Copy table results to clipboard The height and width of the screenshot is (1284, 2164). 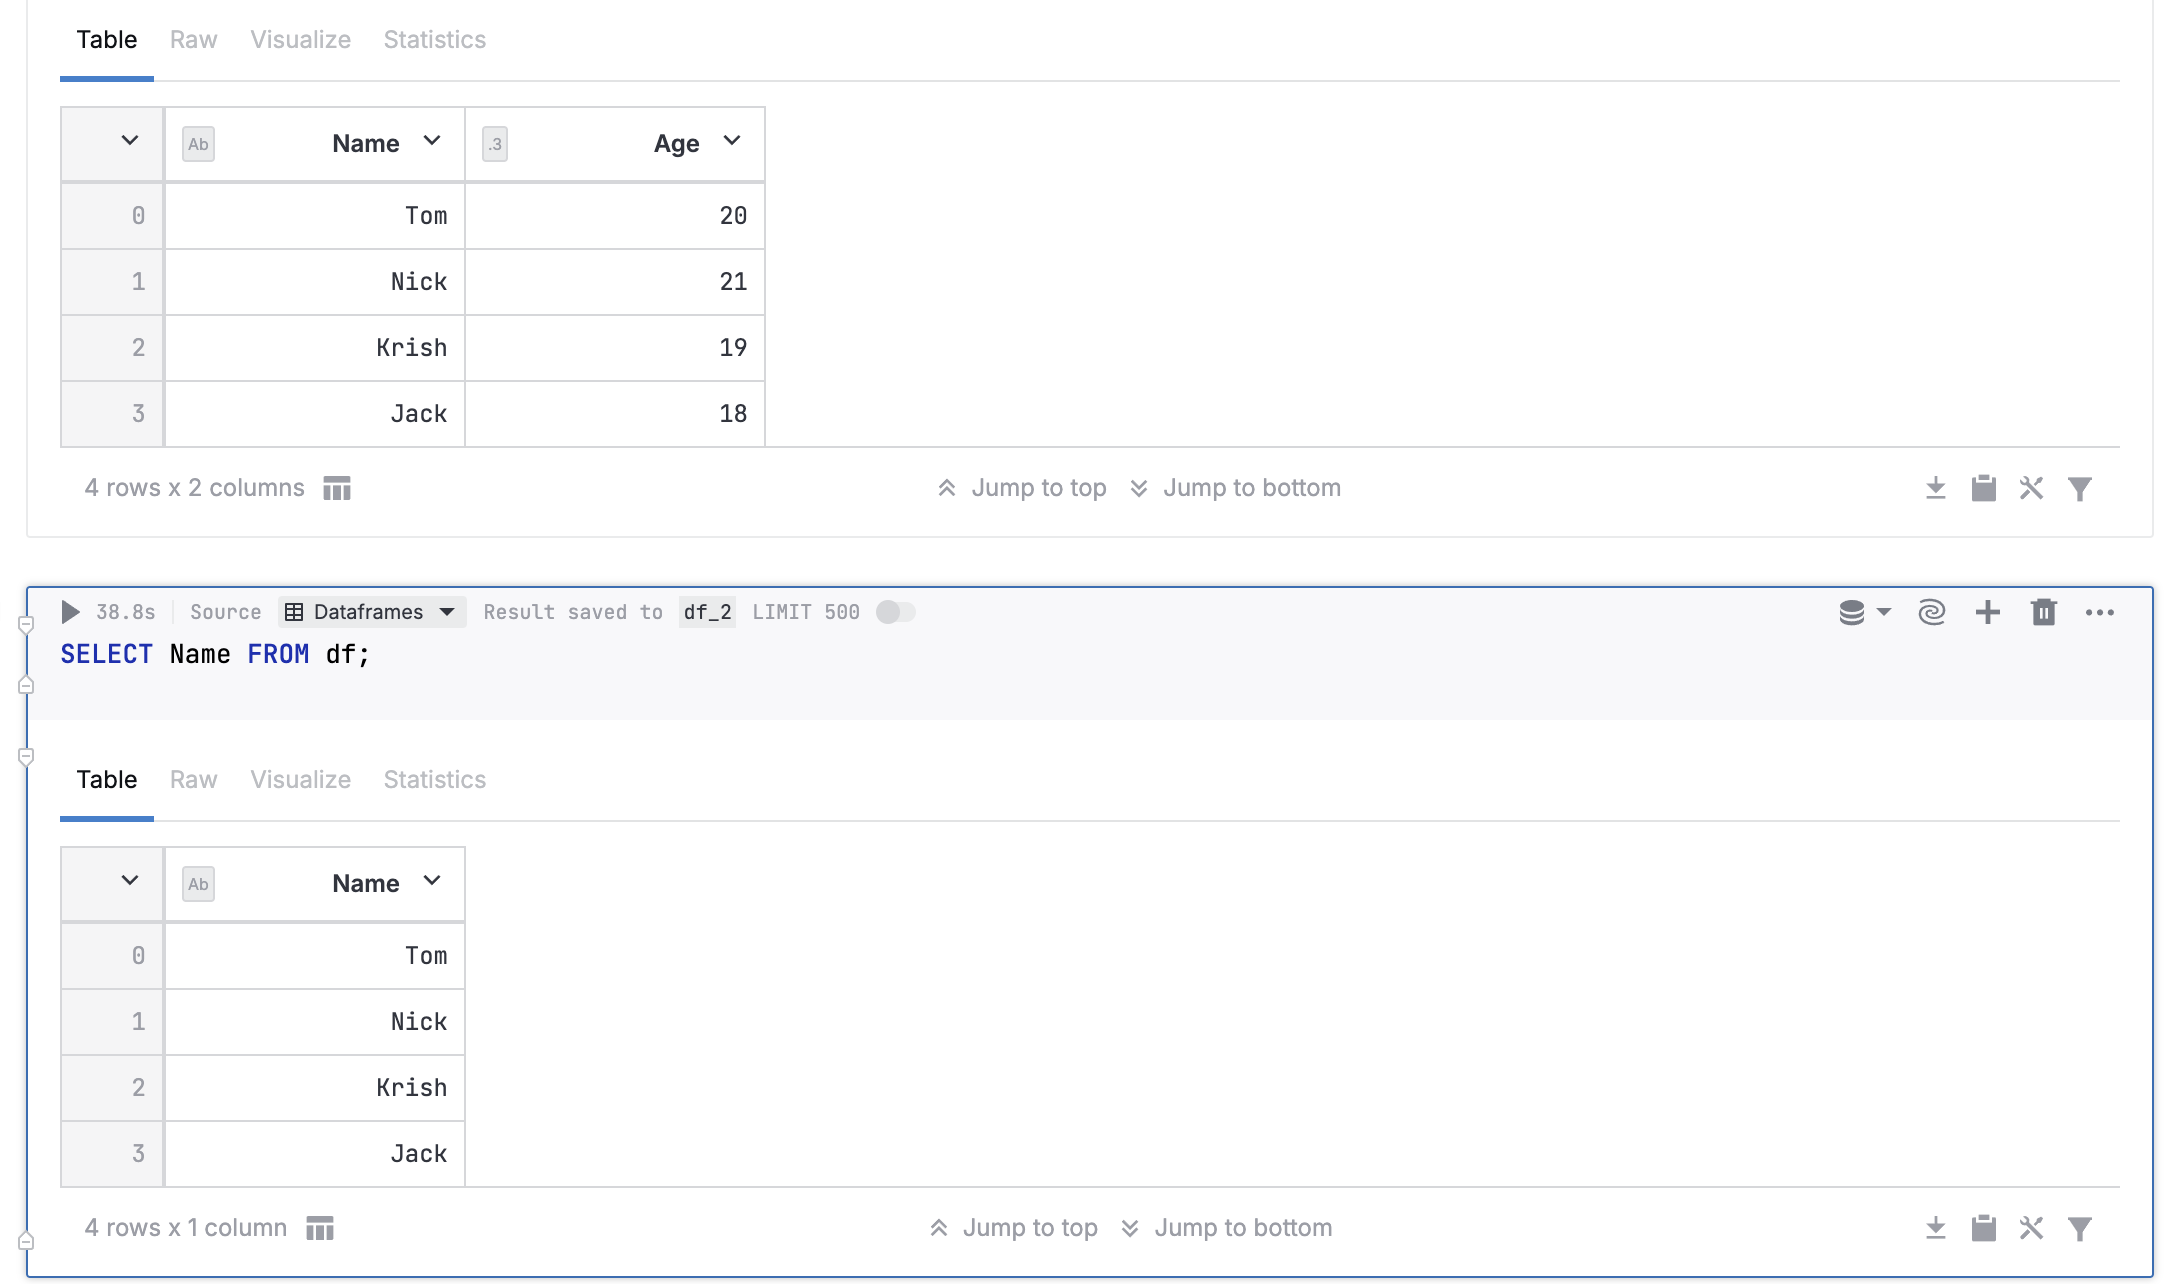(x=1983, y=1227)
